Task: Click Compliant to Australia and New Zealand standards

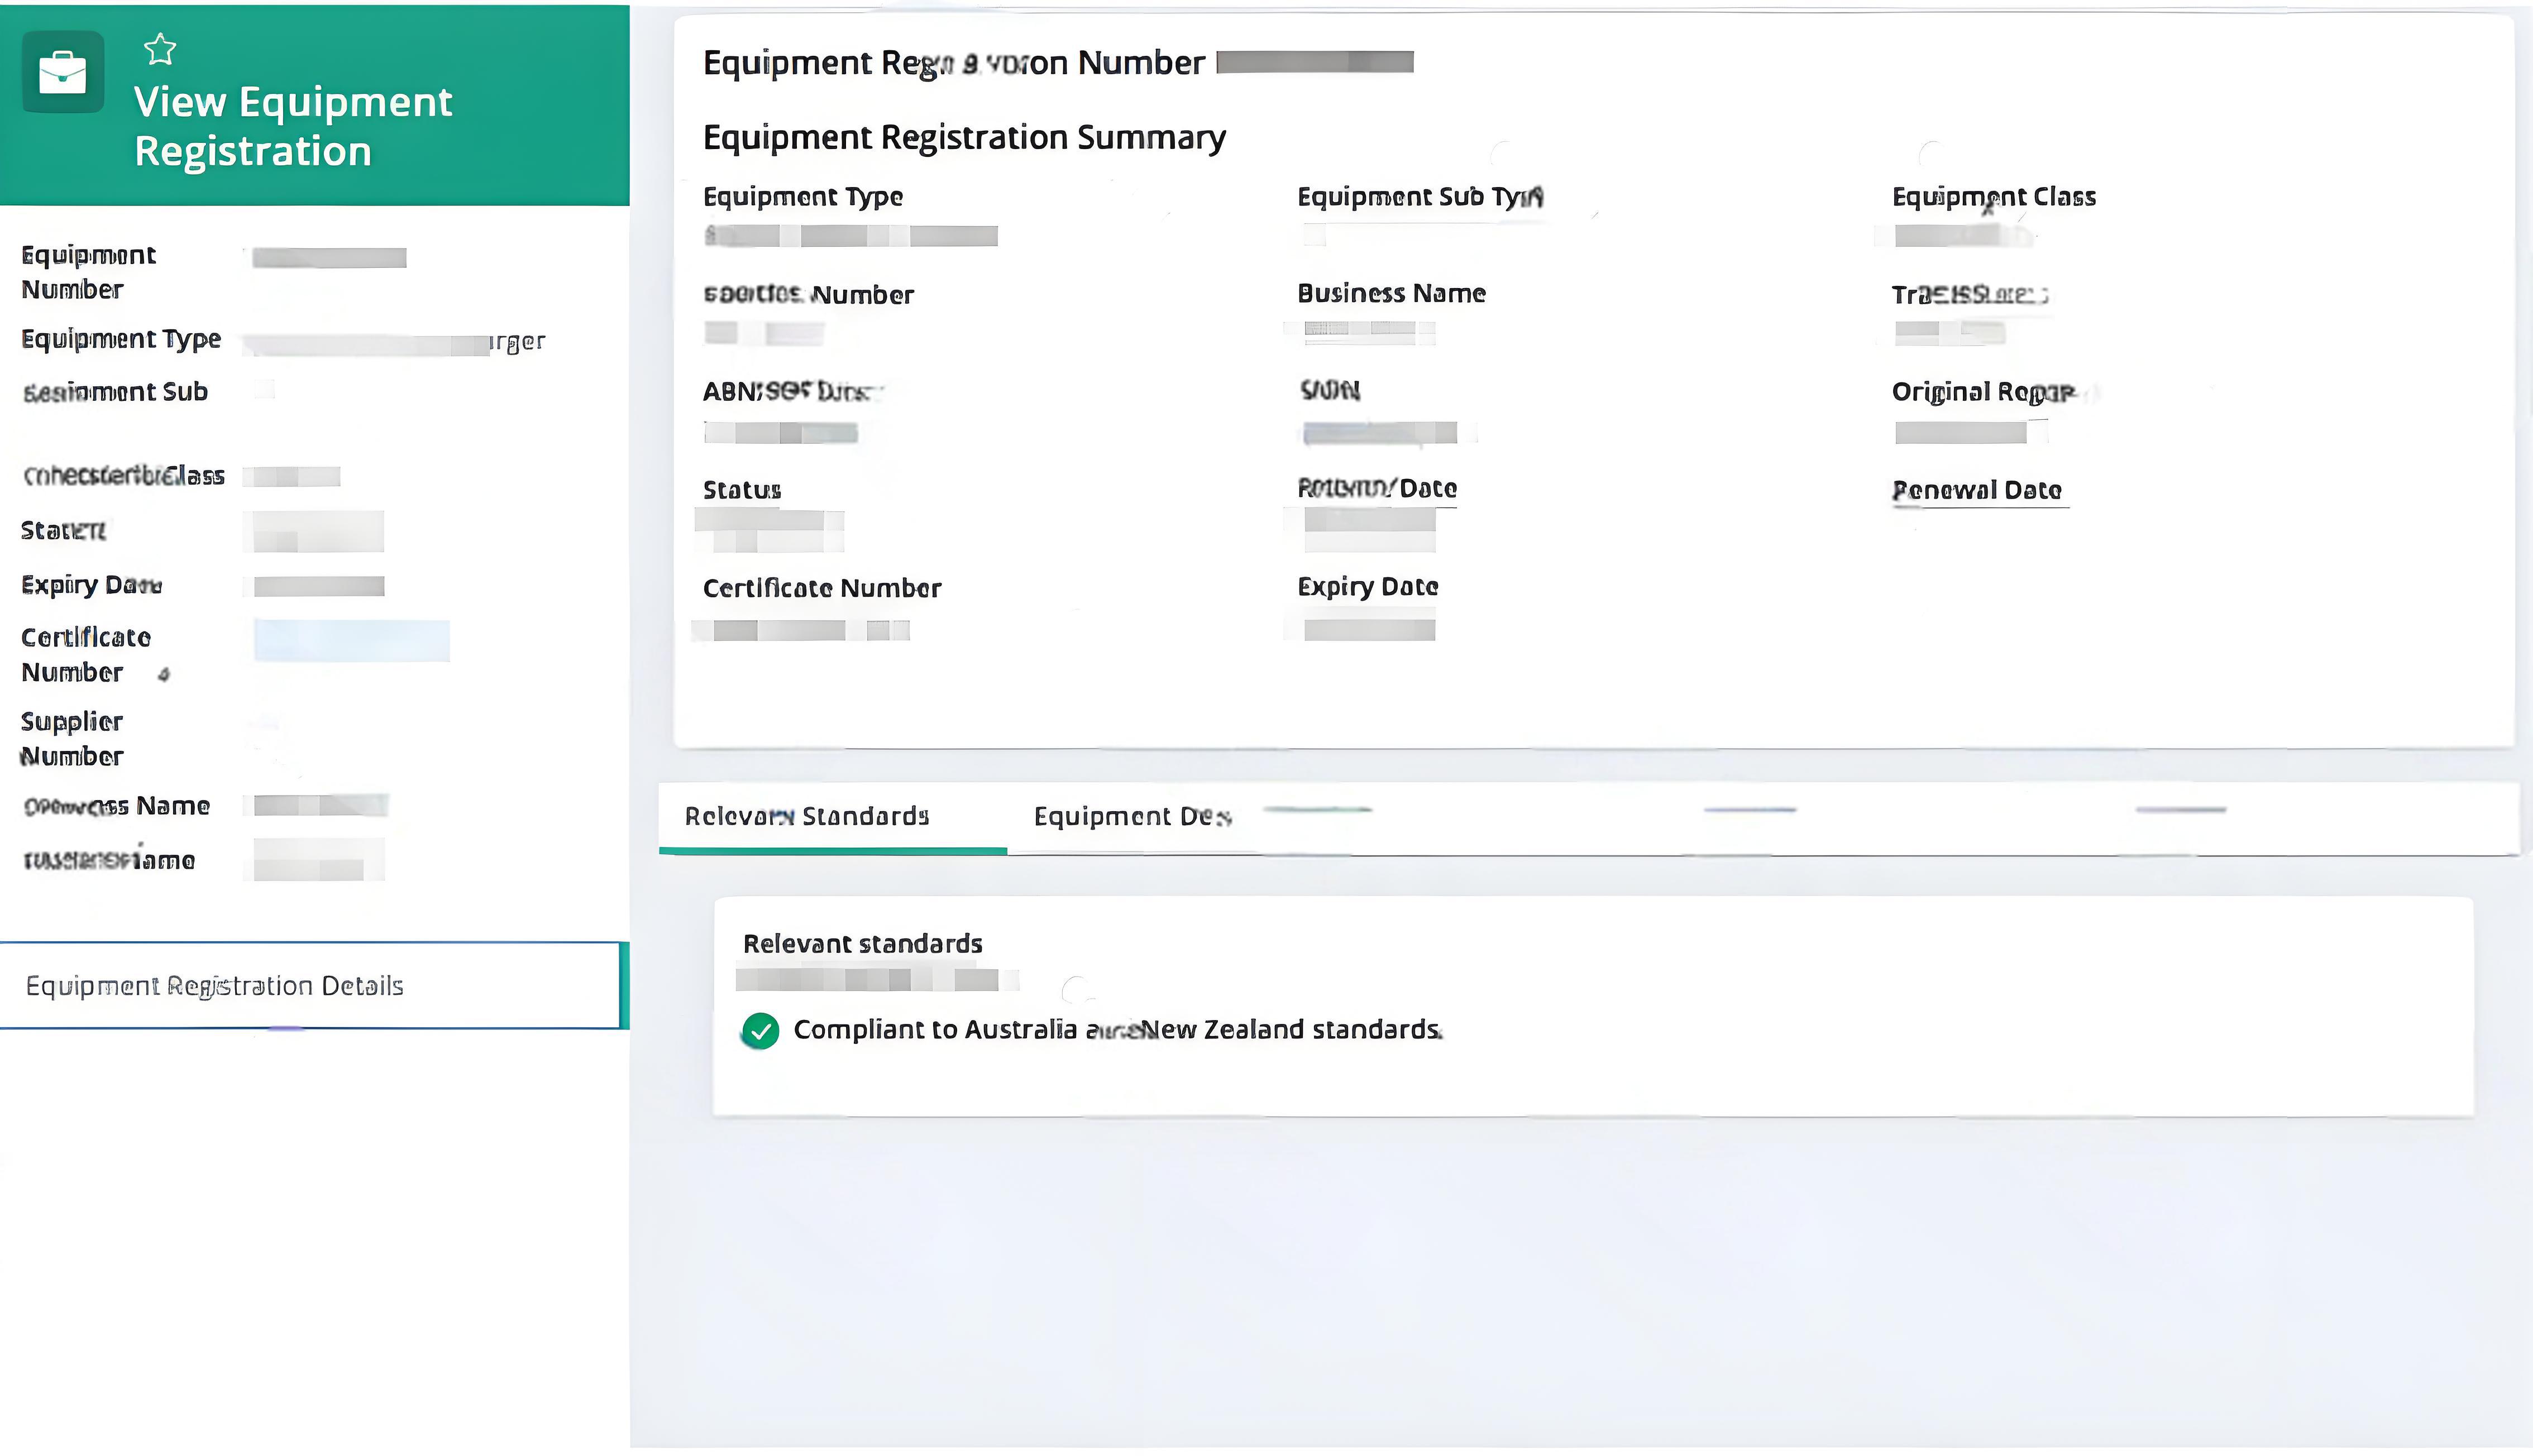Action: pyautogui.click(x=1117, y=1030)
